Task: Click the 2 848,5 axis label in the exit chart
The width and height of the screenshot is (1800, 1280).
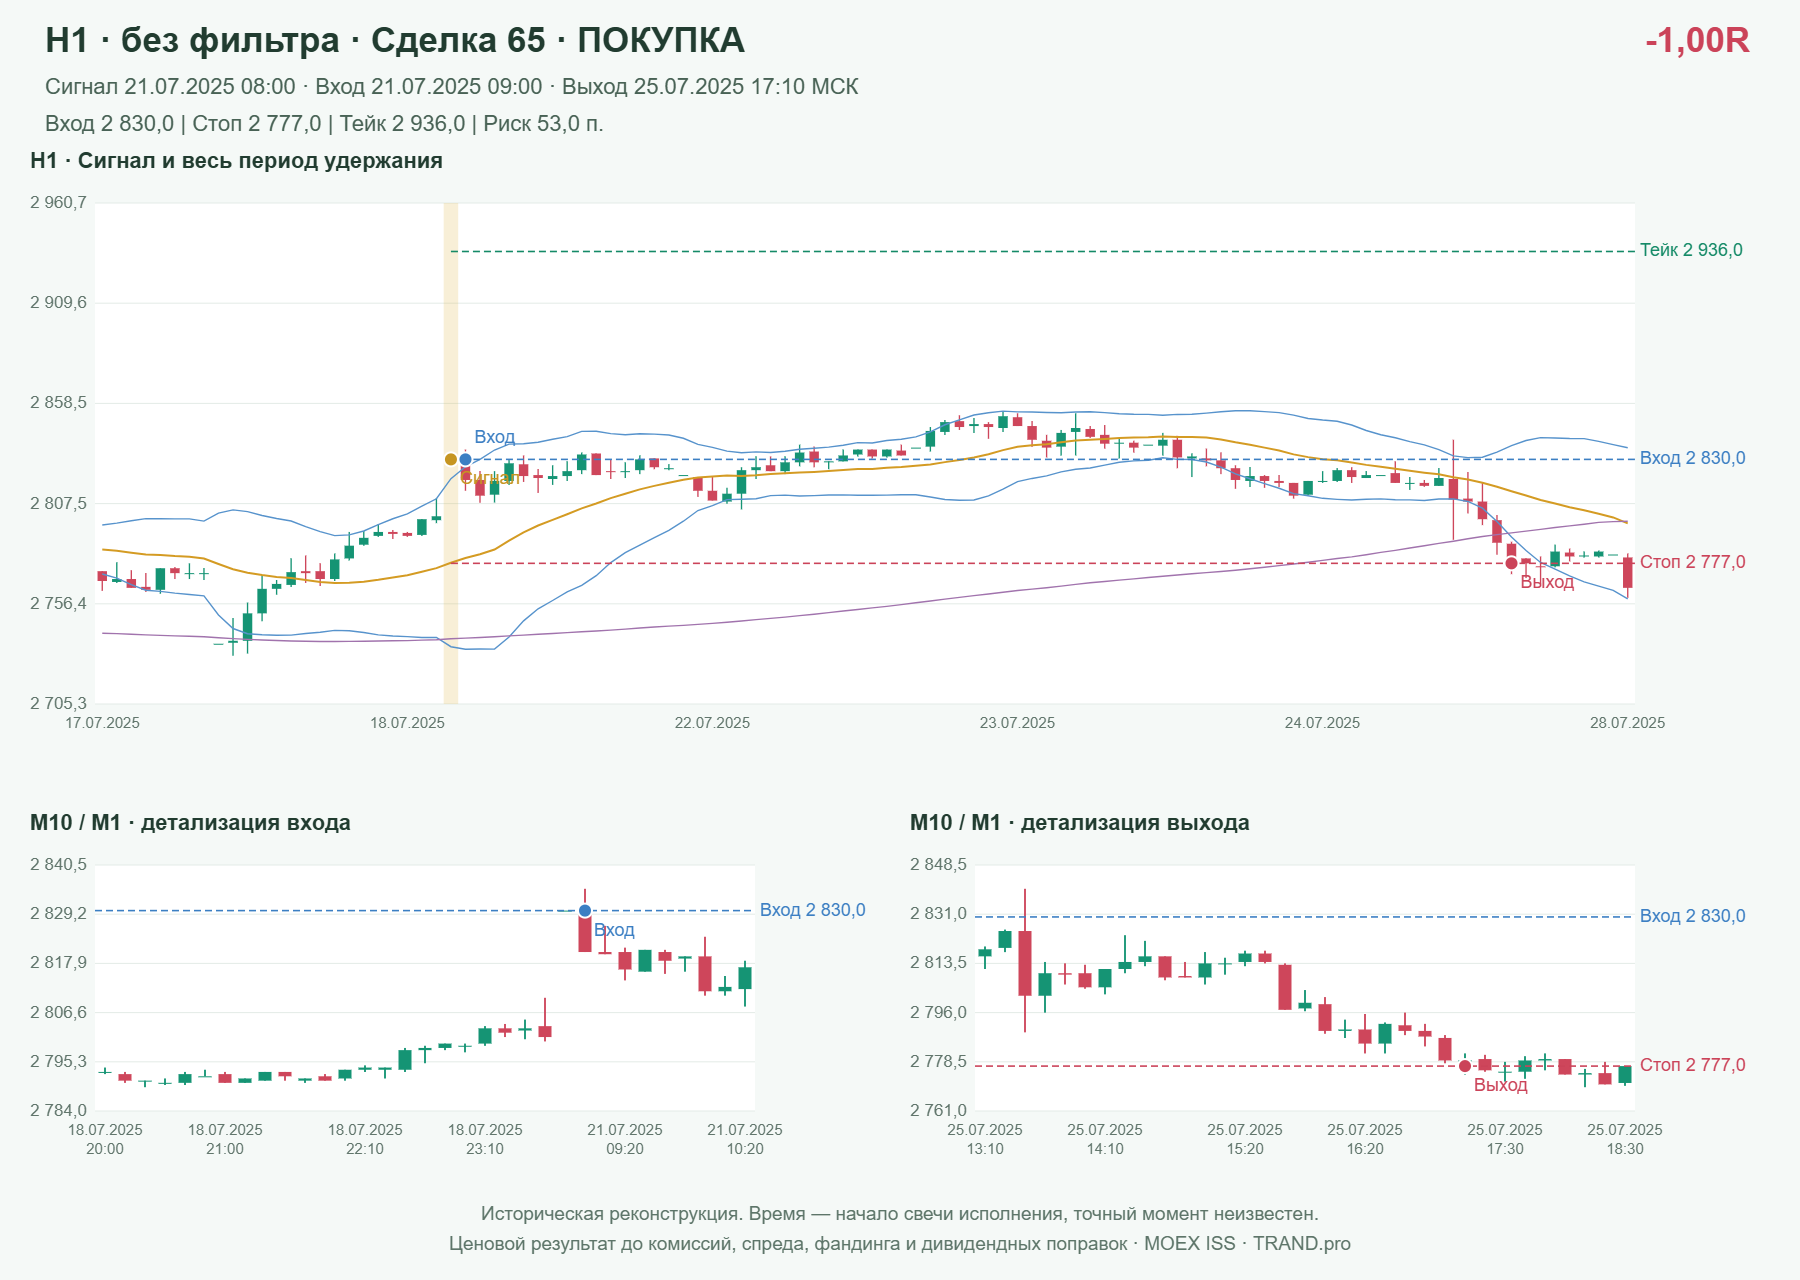Action: tap(938, 865)
